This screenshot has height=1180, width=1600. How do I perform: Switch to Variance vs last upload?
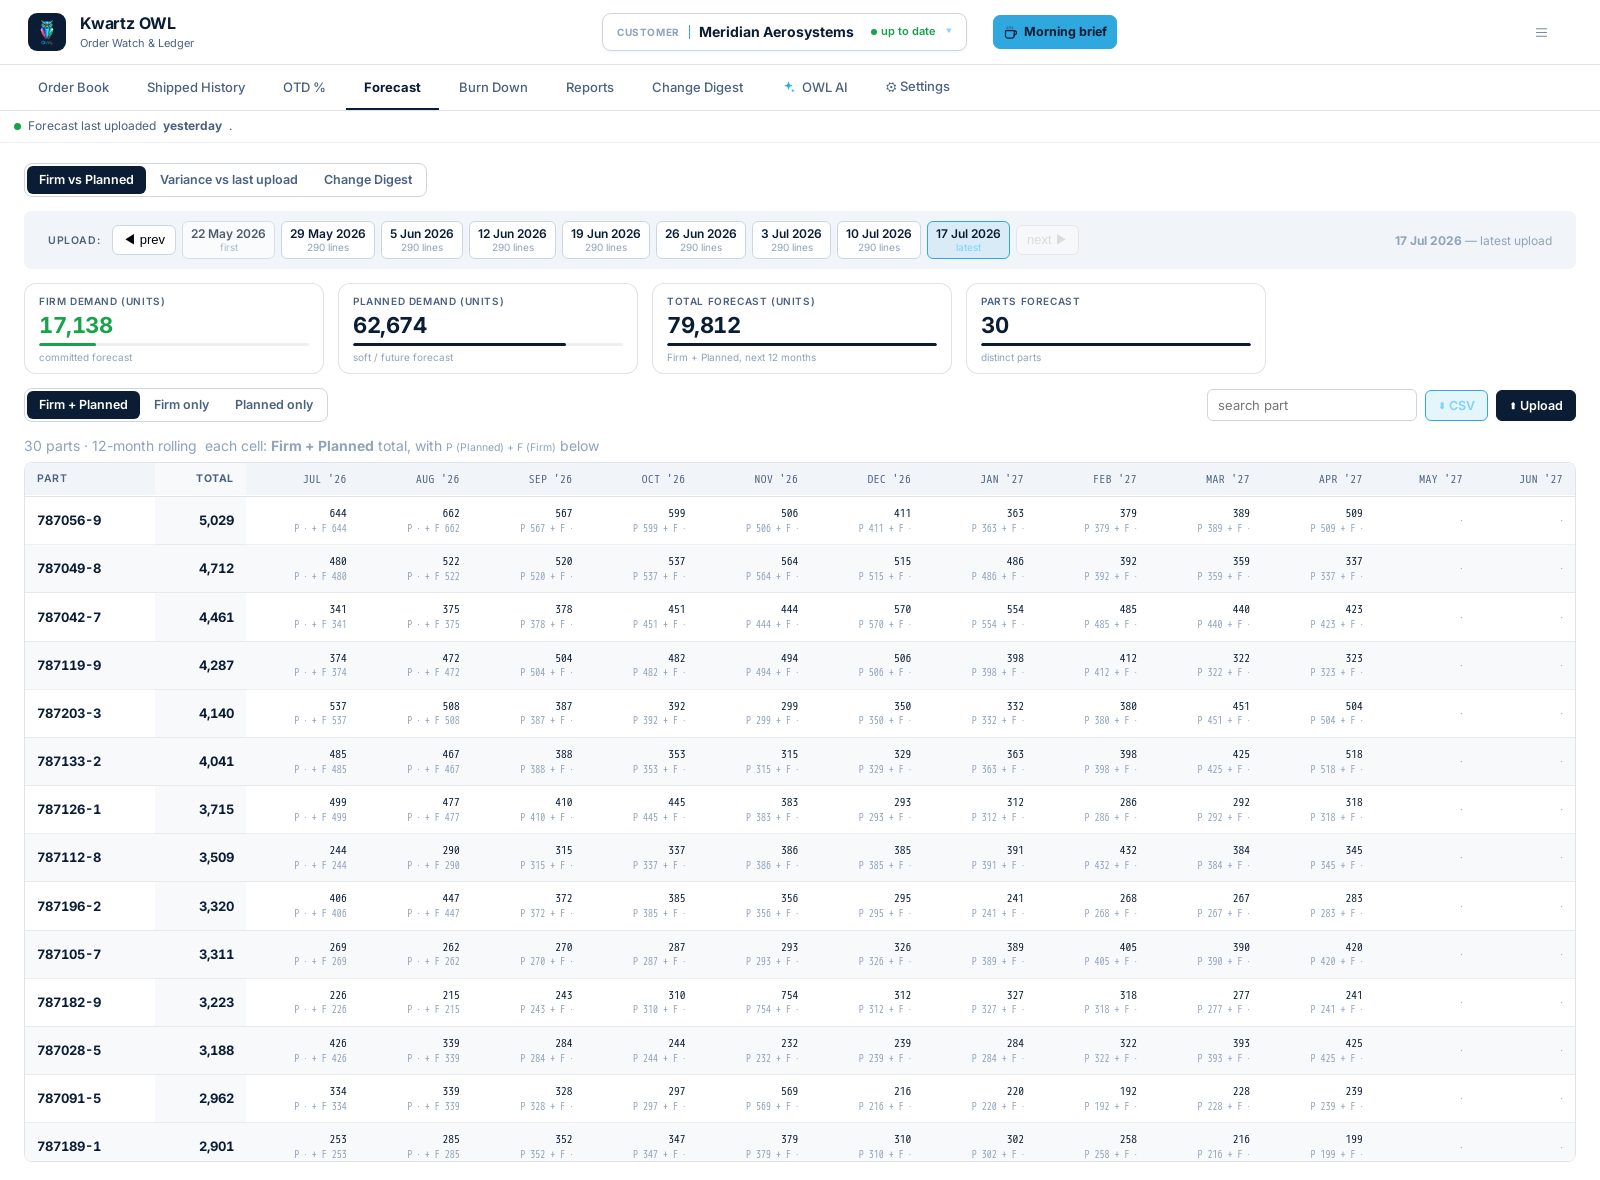click(x=229, y=180)
